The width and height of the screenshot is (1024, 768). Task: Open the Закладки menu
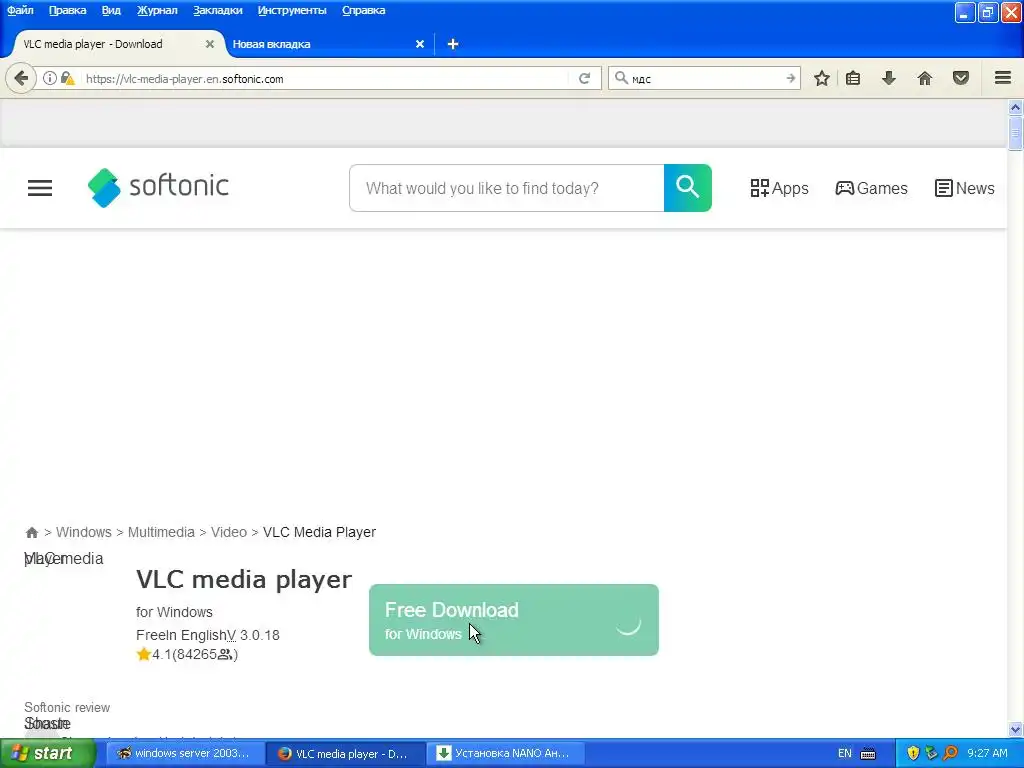point(217,10)
